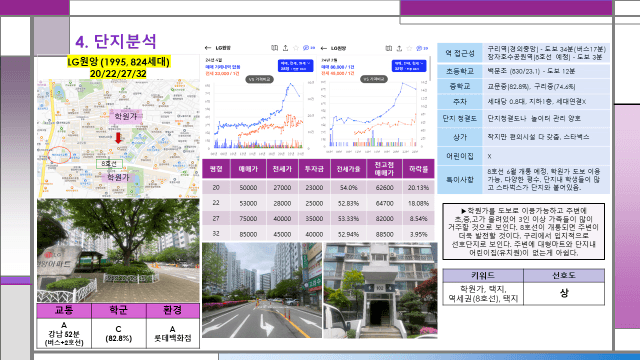This screenshot has width=640, height=360.
Task: Expand blue 매매/전세 dropdown in left panel
Action: [296, 66]
